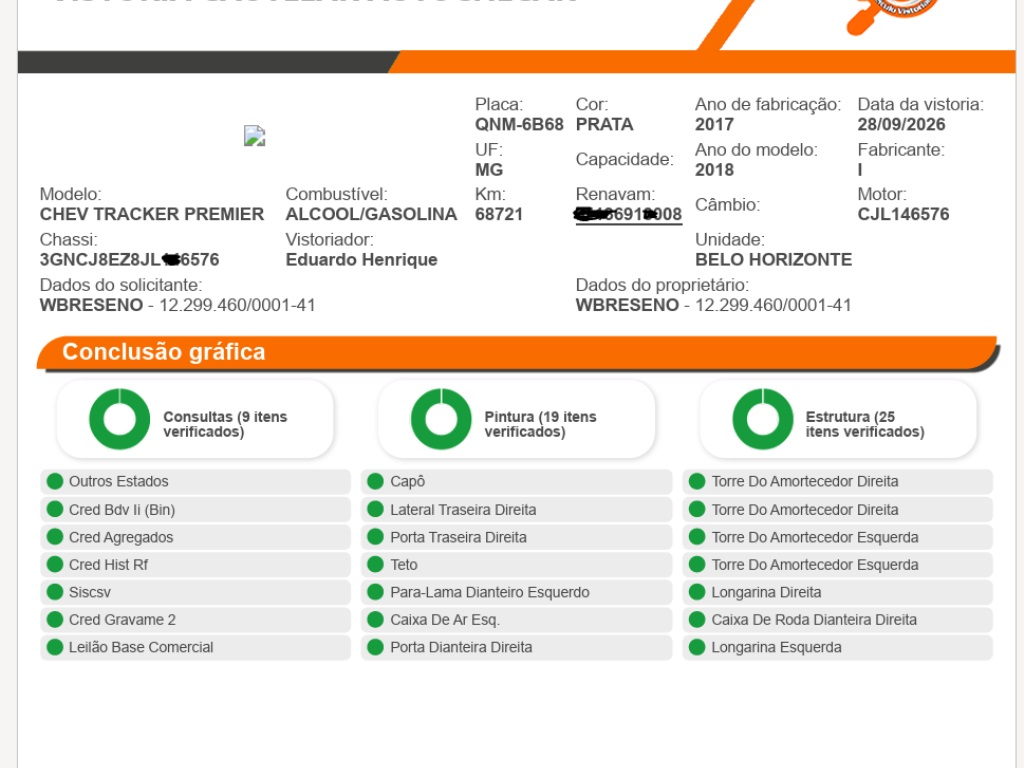
Task: Select the Cred Bdv Ii (Bin) row
Action: tap(195, 509)
